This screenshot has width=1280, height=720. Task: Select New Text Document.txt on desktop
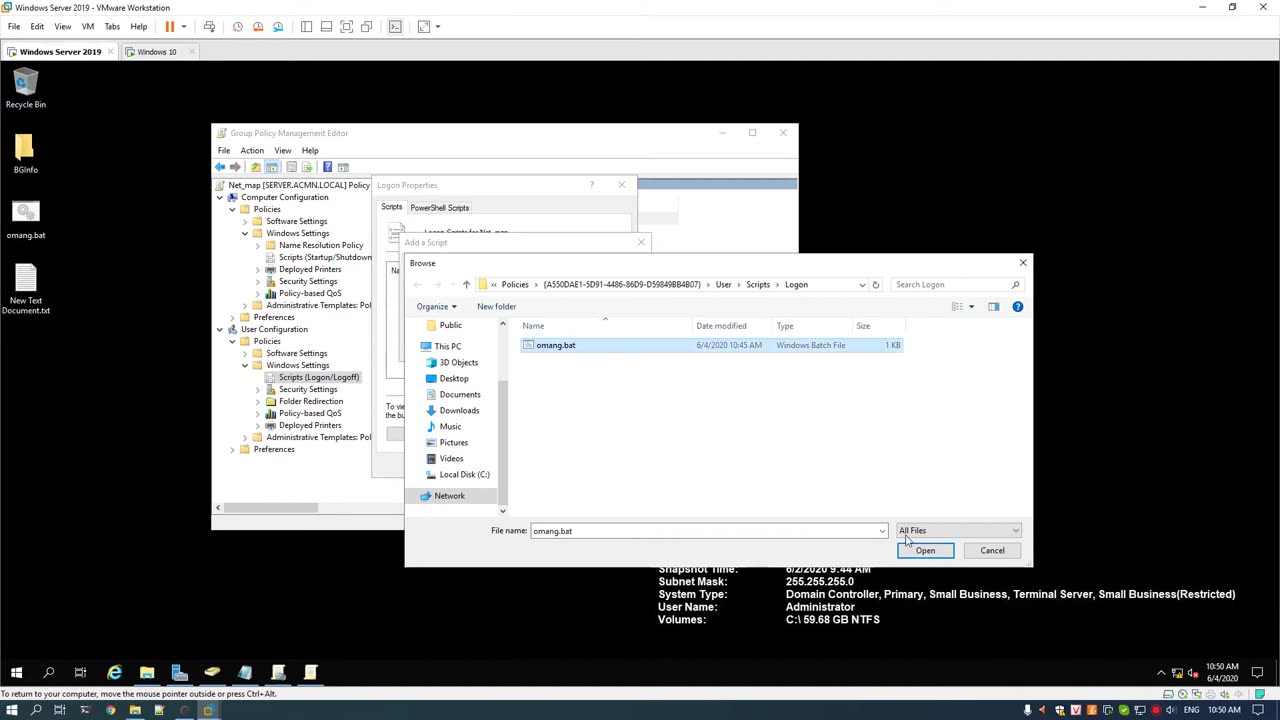coord(25,290)
